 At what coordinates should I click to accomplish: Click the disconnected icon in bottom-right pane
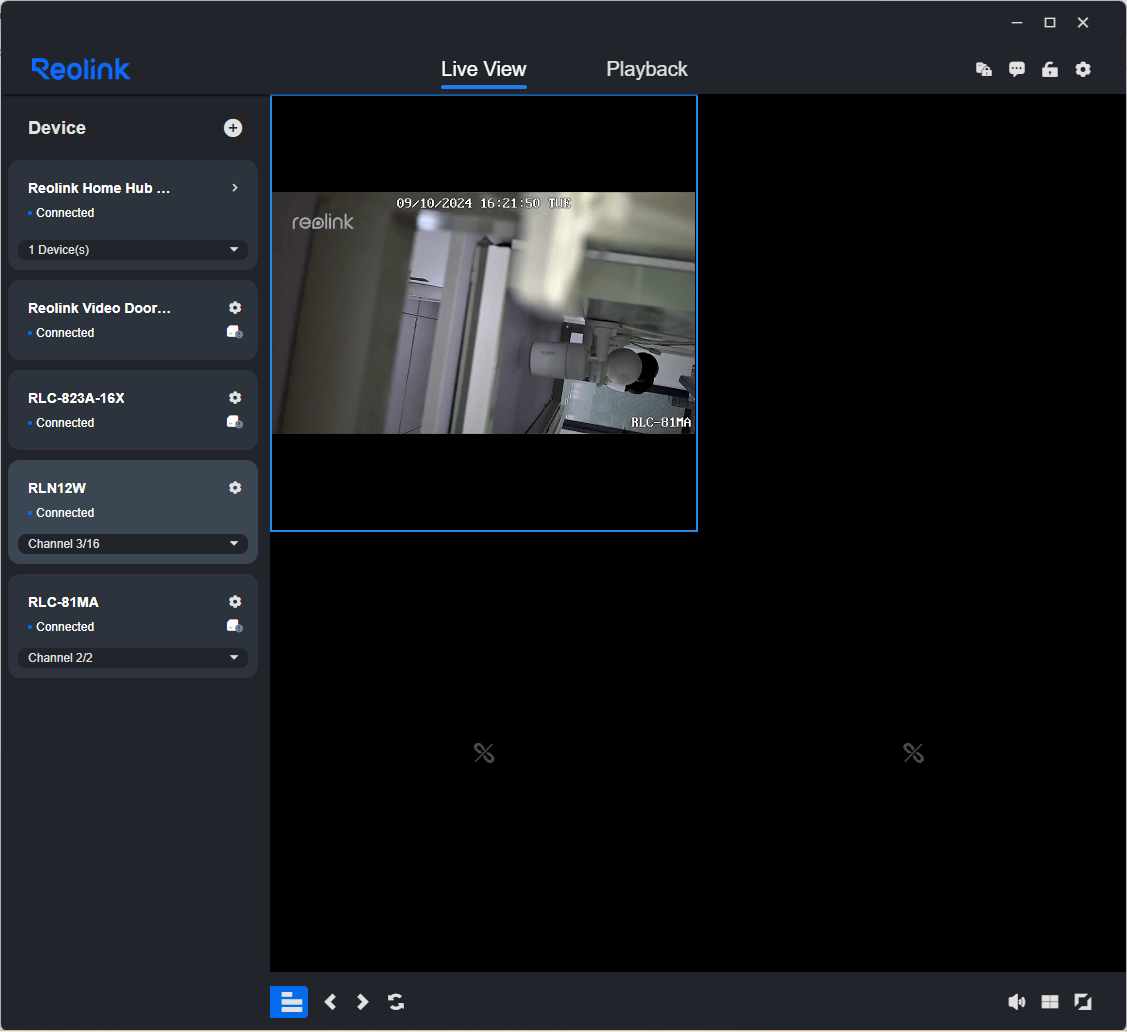[913, 752]
